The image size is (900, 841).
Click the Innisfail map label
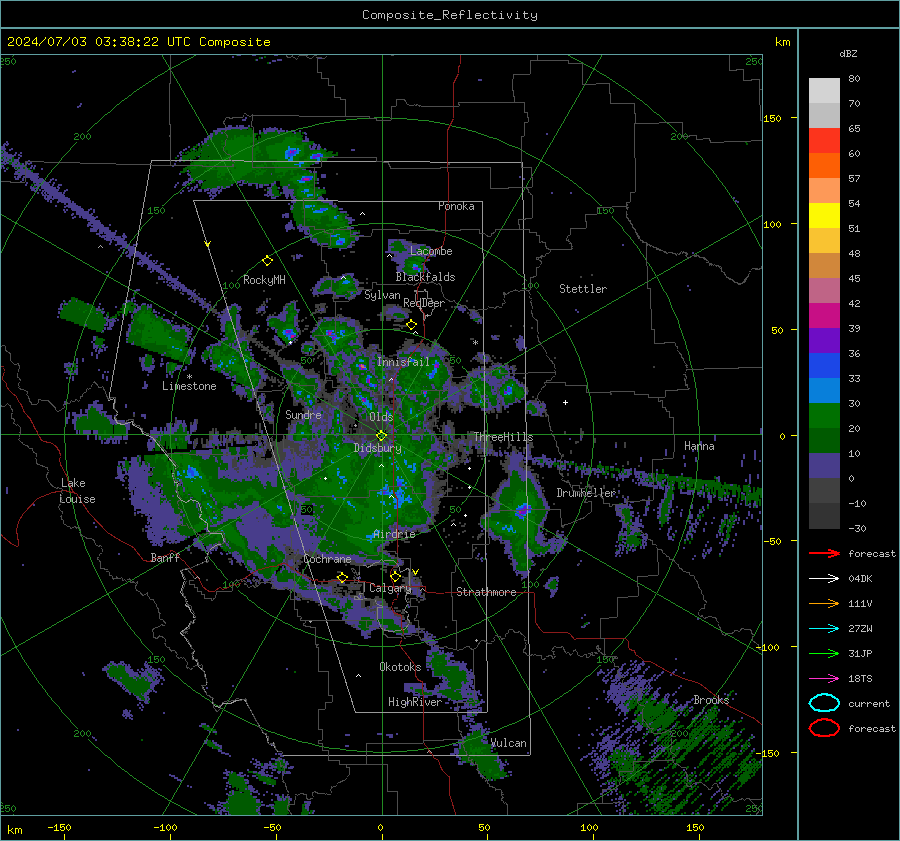click(403, 362)
